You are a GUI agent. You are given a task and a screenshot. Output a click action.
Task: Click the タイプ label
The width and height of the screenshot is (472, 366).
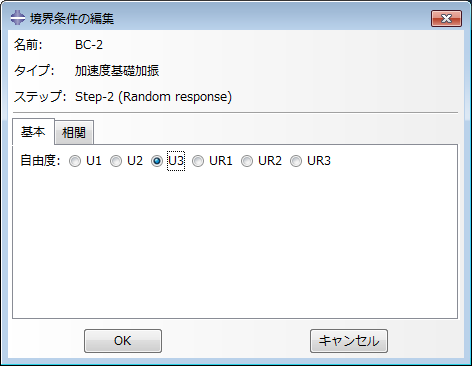[34, 71]
